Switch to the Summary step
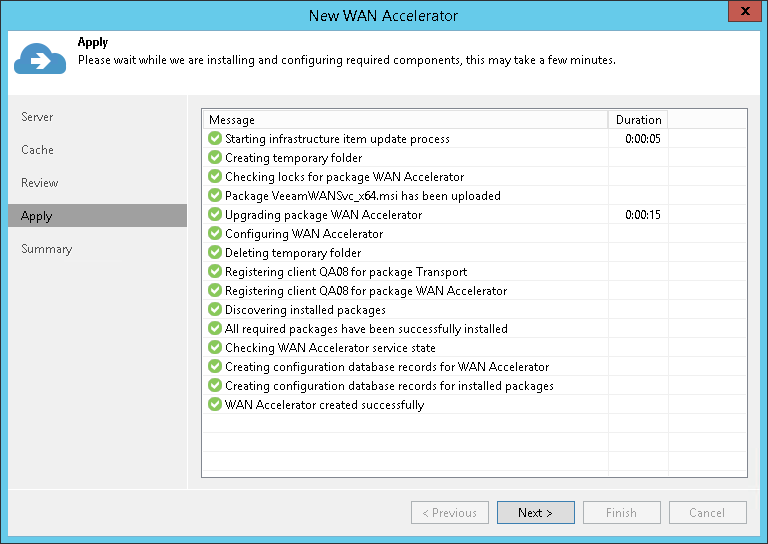The height and width of the screenshot is (544, 768). pyautogui.click(x=47, y=249)
